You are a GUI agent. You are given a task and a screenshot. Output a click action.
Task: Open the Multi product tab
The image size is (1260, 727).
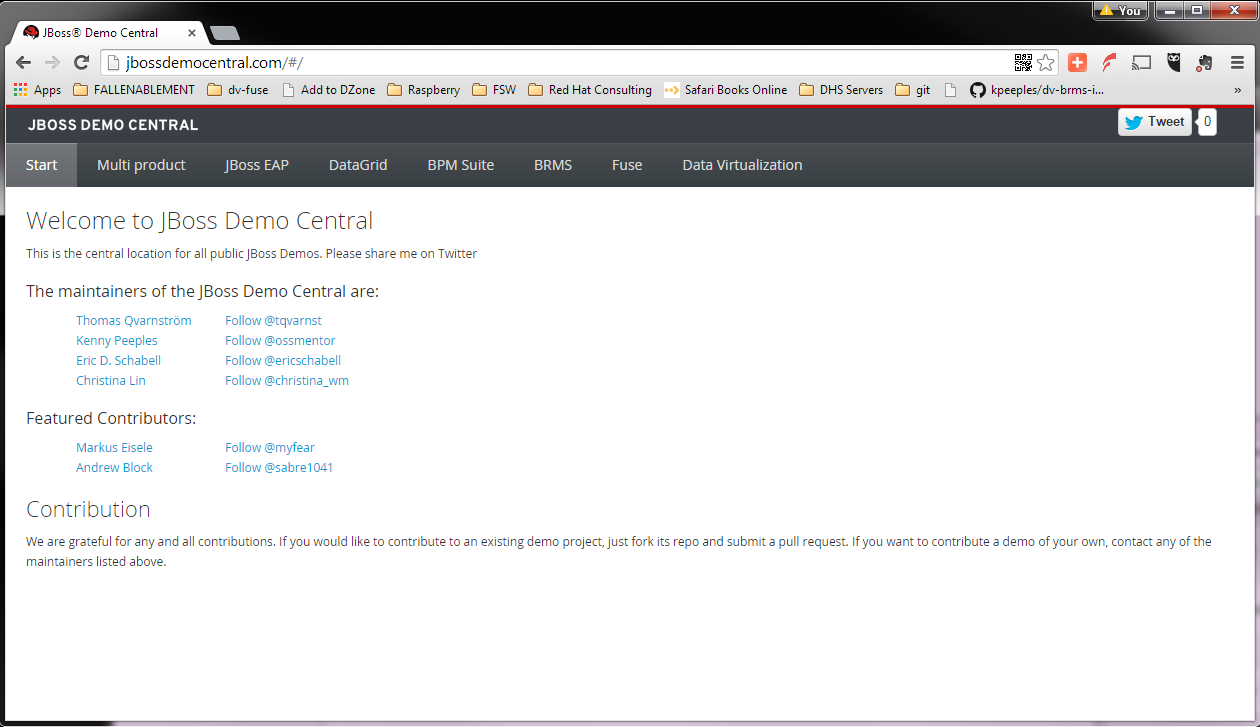coord(141,165)
